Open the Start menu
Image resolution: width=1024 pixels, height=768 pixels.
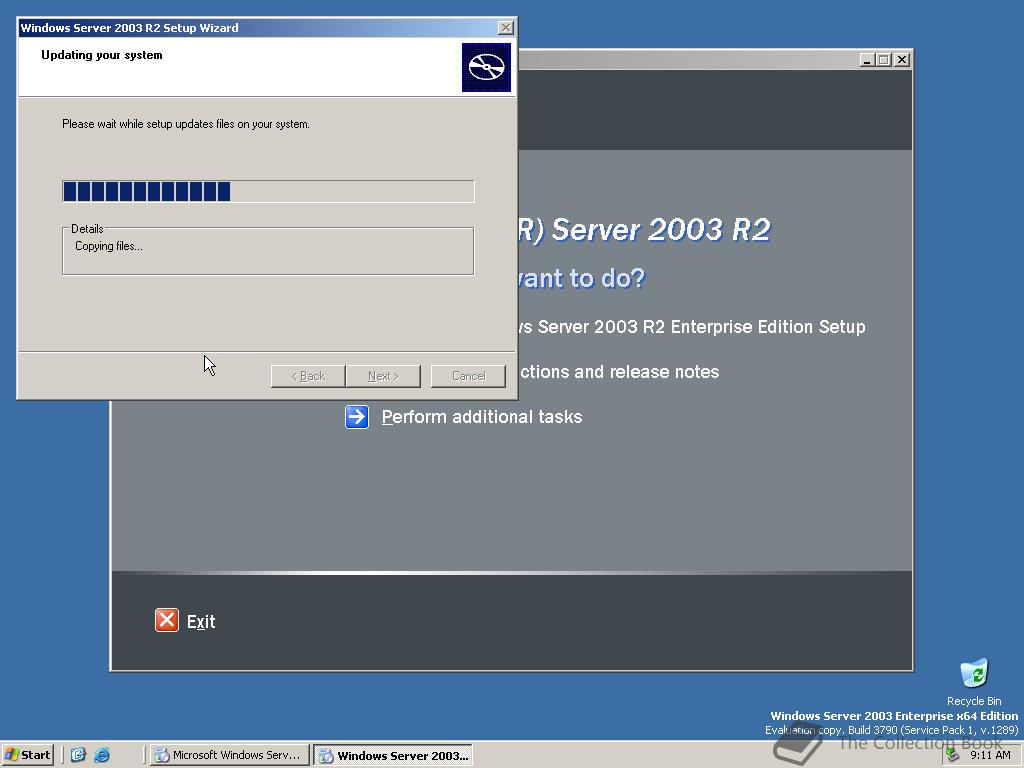point(27,755)
